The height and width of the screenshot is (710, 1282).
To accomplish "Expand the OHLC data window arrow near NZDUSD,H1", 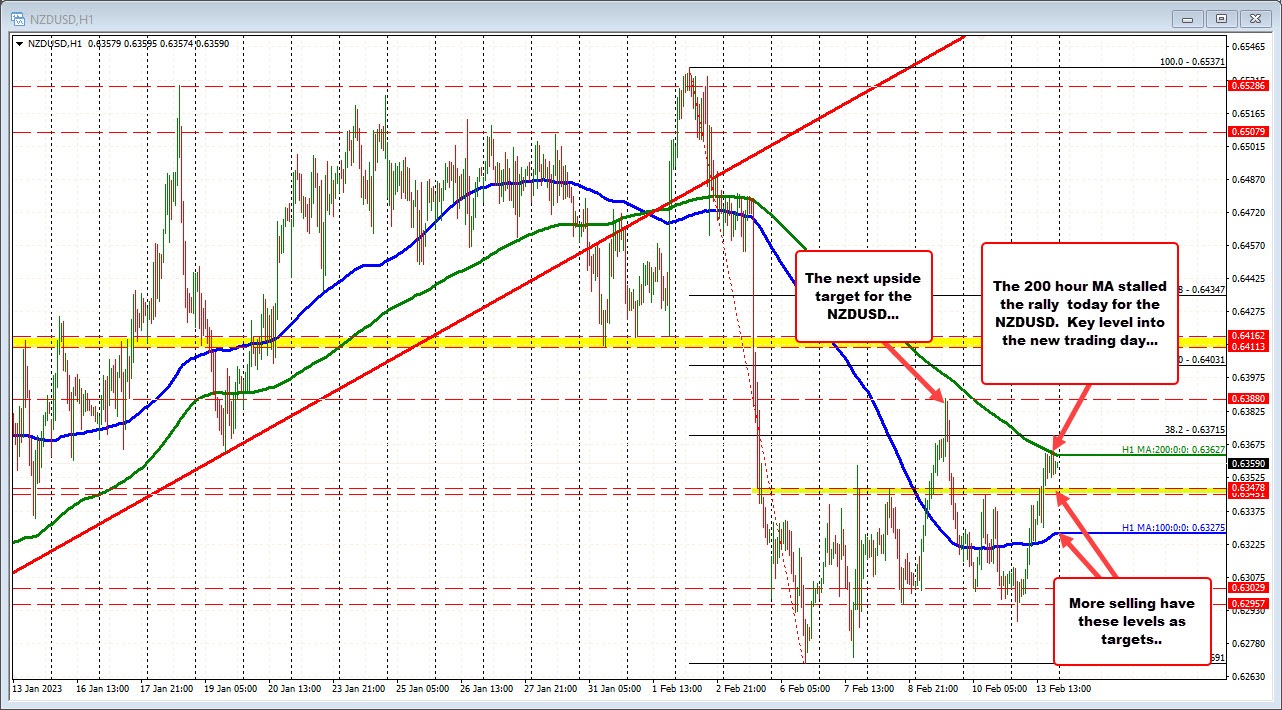I will pos(18,44).
